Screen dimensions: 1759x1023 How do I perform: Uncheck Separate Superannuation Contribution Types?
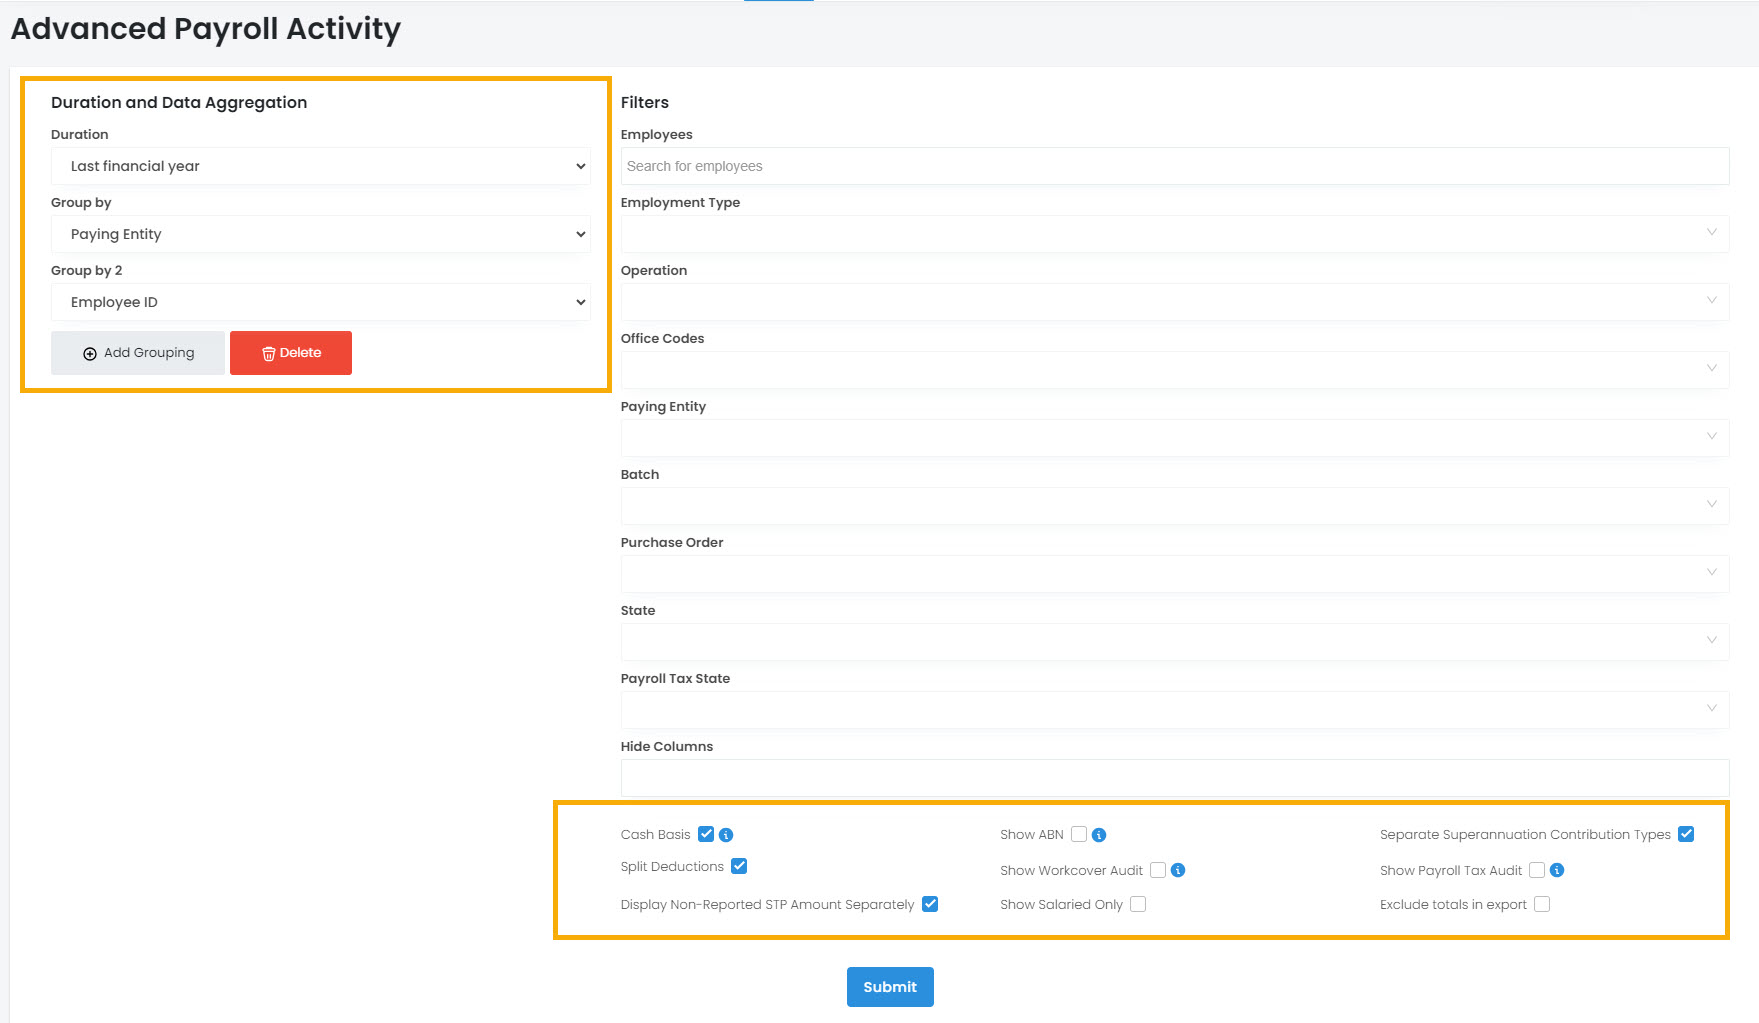pos(1686,834)
